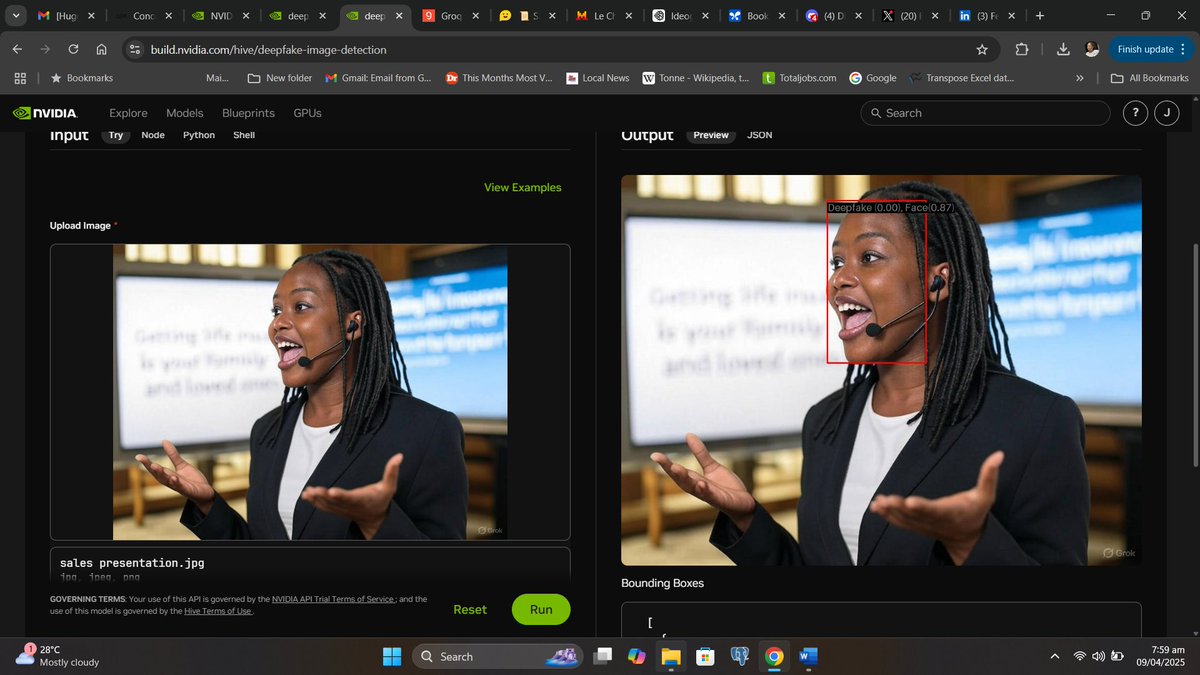The width and height of the screenshot is (1200, 675).
Task: Open Microsoft Word from the taskbar
Action: (x=809, y=656)
